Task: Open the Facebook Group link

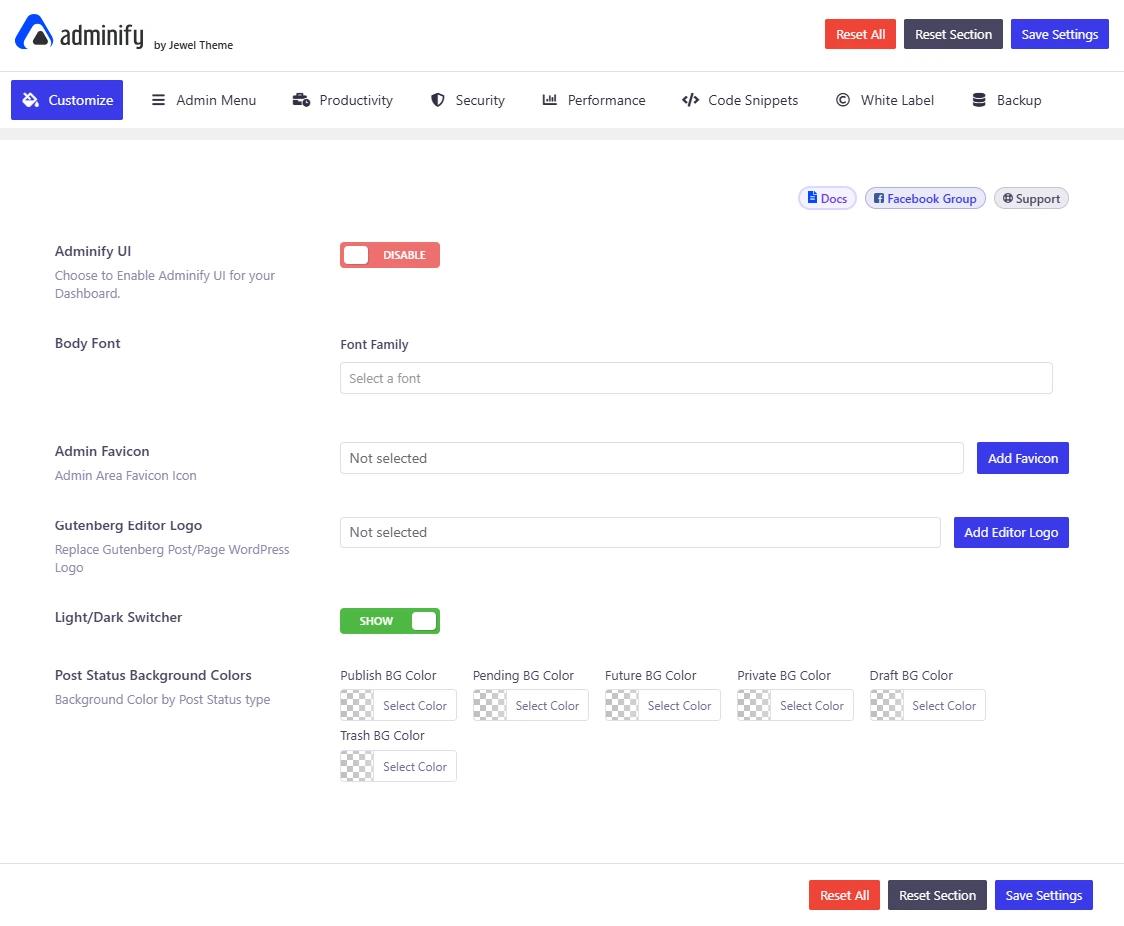Action: click(924, 198)
